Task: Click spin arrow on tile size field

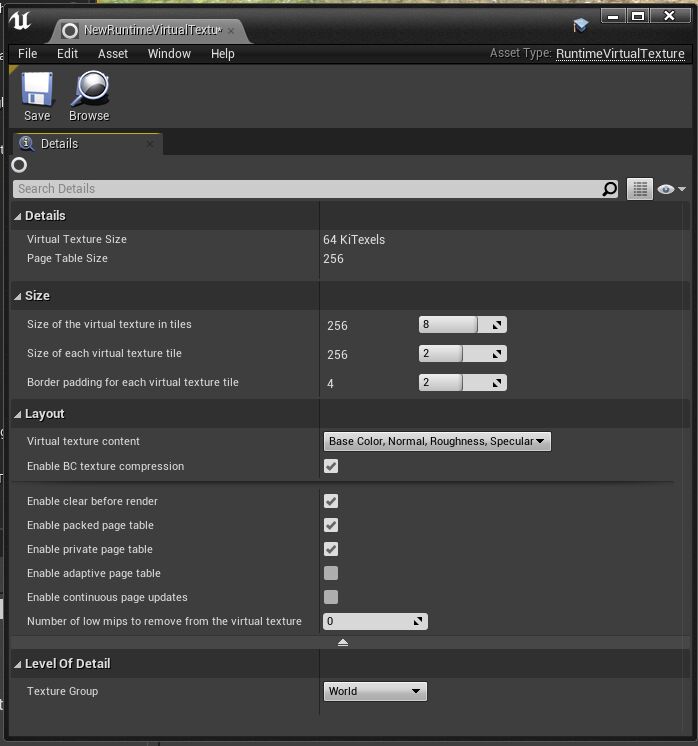Action: click(x=497, y=354)
